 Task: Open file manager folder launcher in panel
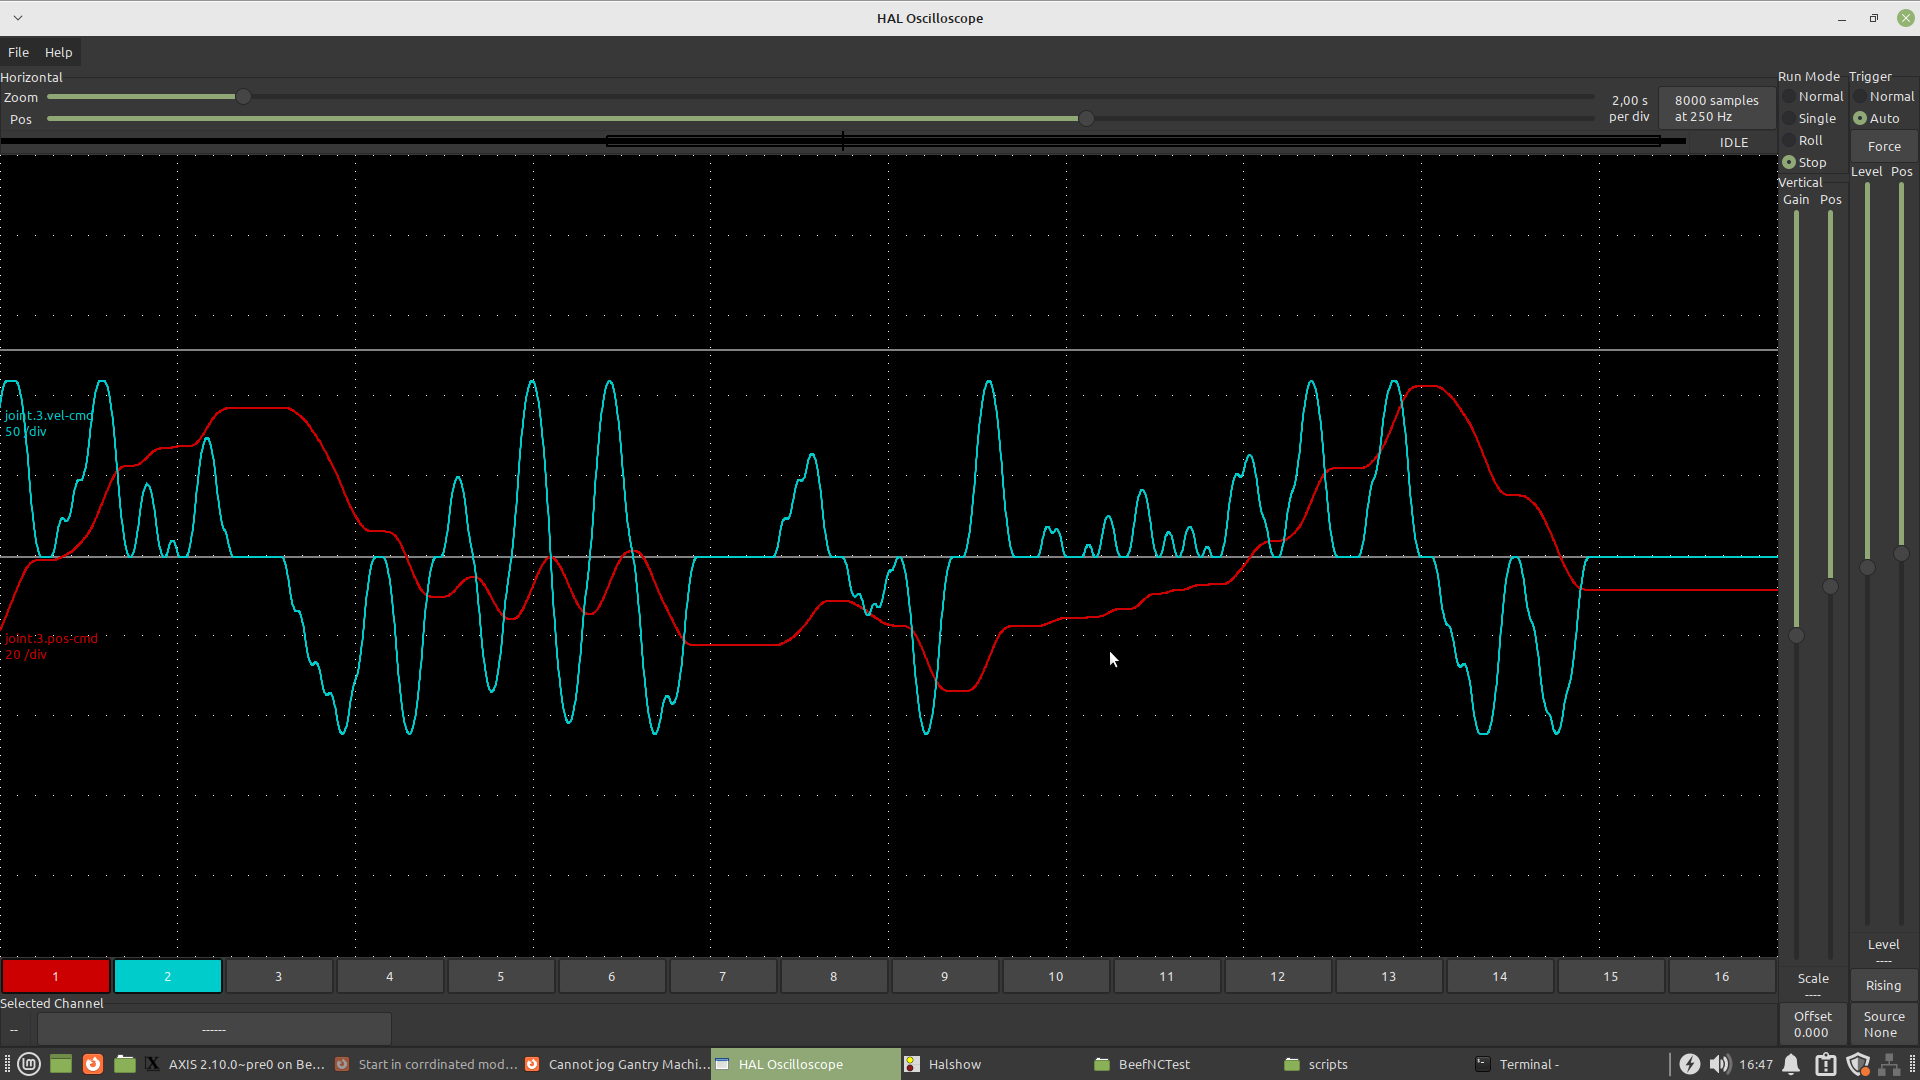(125, 1064)
